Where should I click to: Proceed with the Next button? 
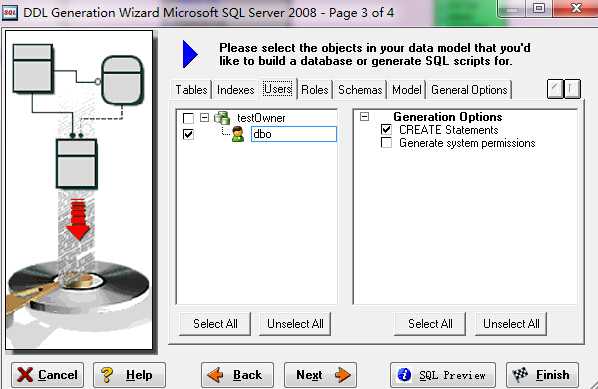coord(320,375)
